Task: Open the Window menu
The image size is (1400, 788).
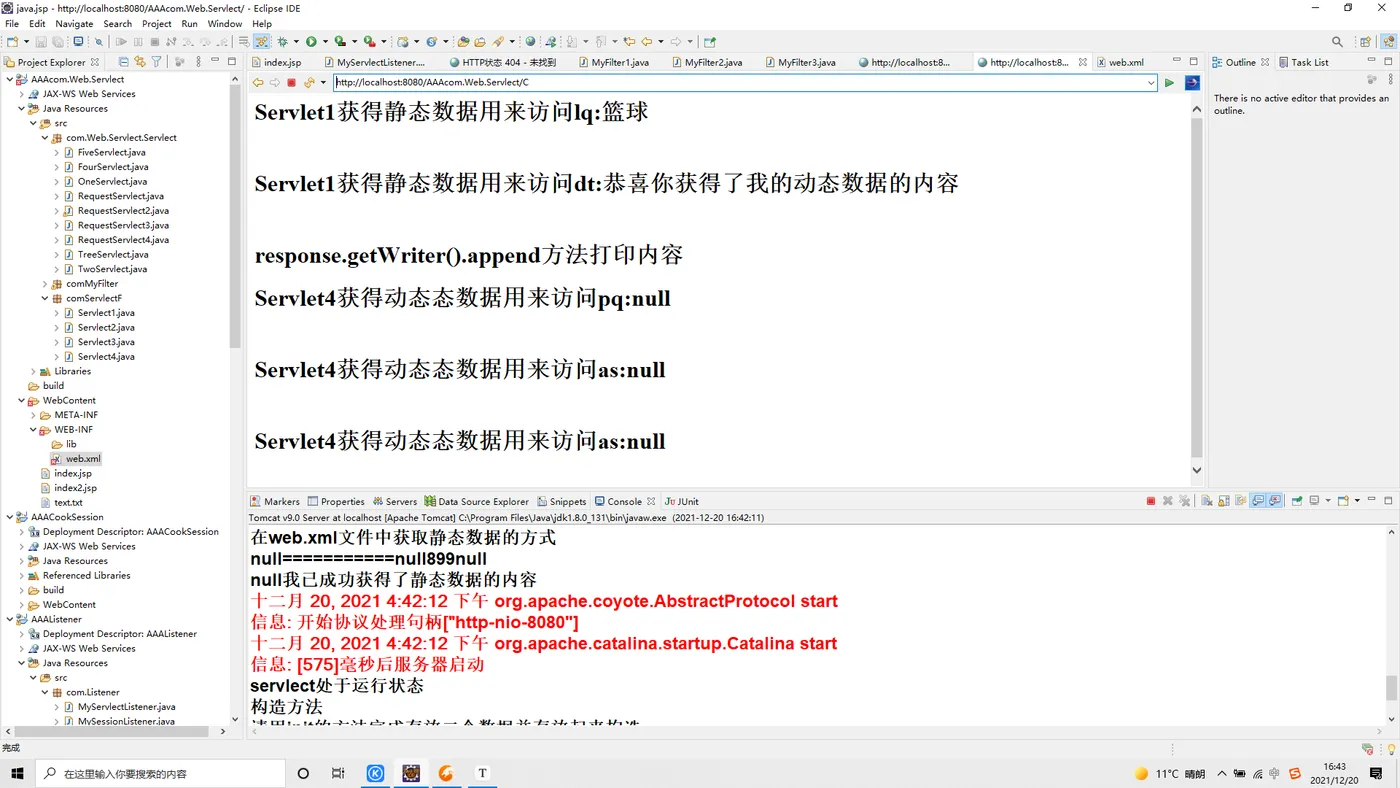Action: [x=225, y=24]
